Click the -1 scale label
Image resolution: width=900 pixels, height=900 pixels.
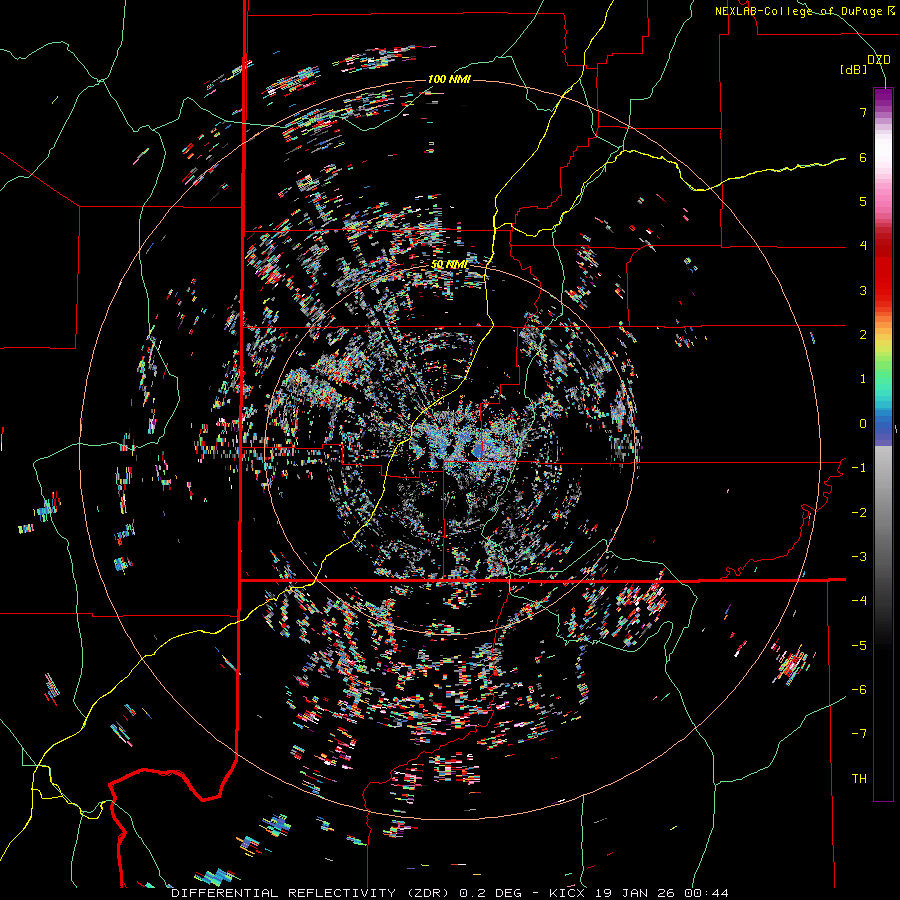pyautogui.click(x=859, y=468)
